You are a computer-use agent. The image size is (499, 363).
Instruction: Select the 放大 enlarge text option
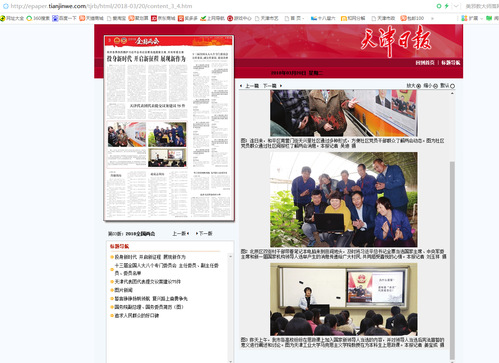click(413, 86)
